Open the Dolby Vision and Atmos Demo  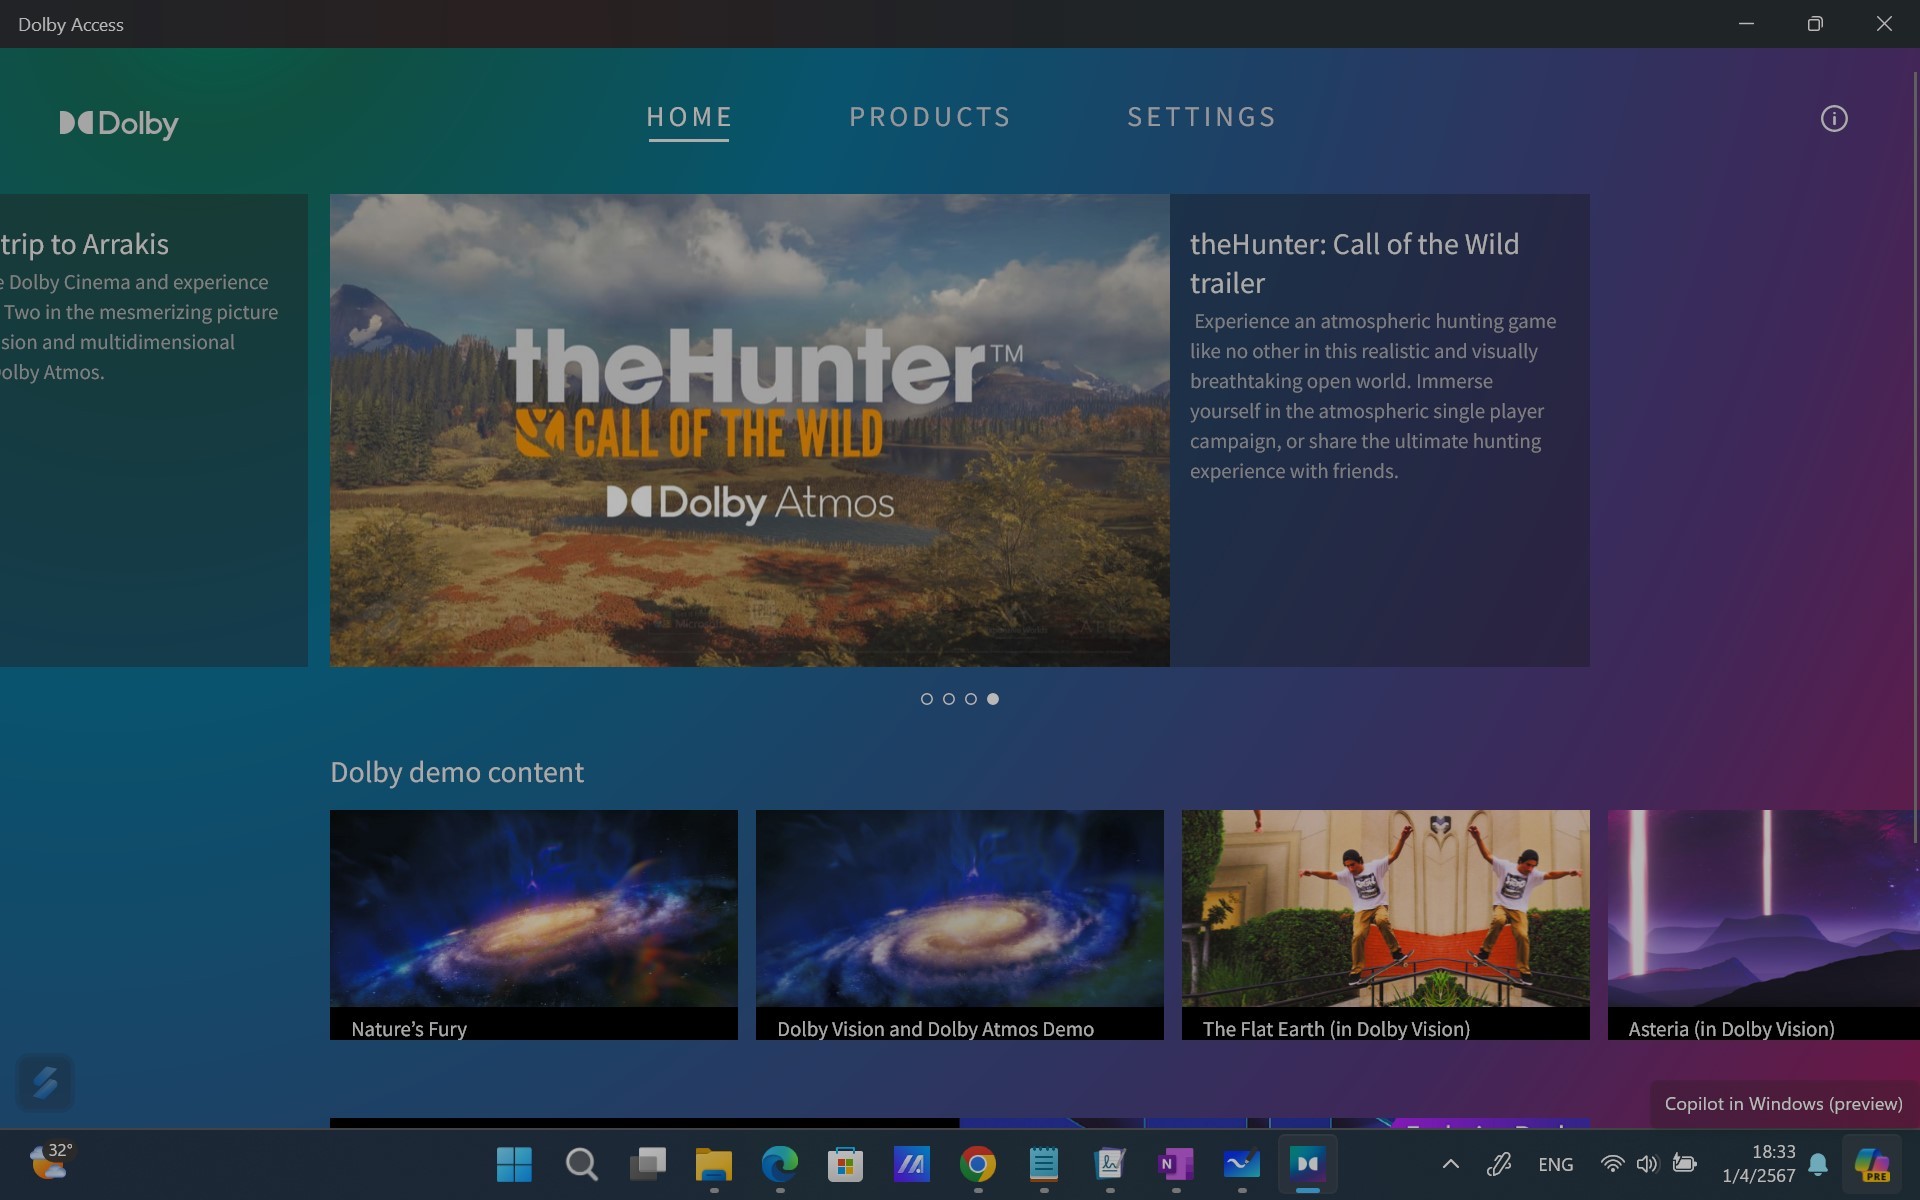pos(959,924)
